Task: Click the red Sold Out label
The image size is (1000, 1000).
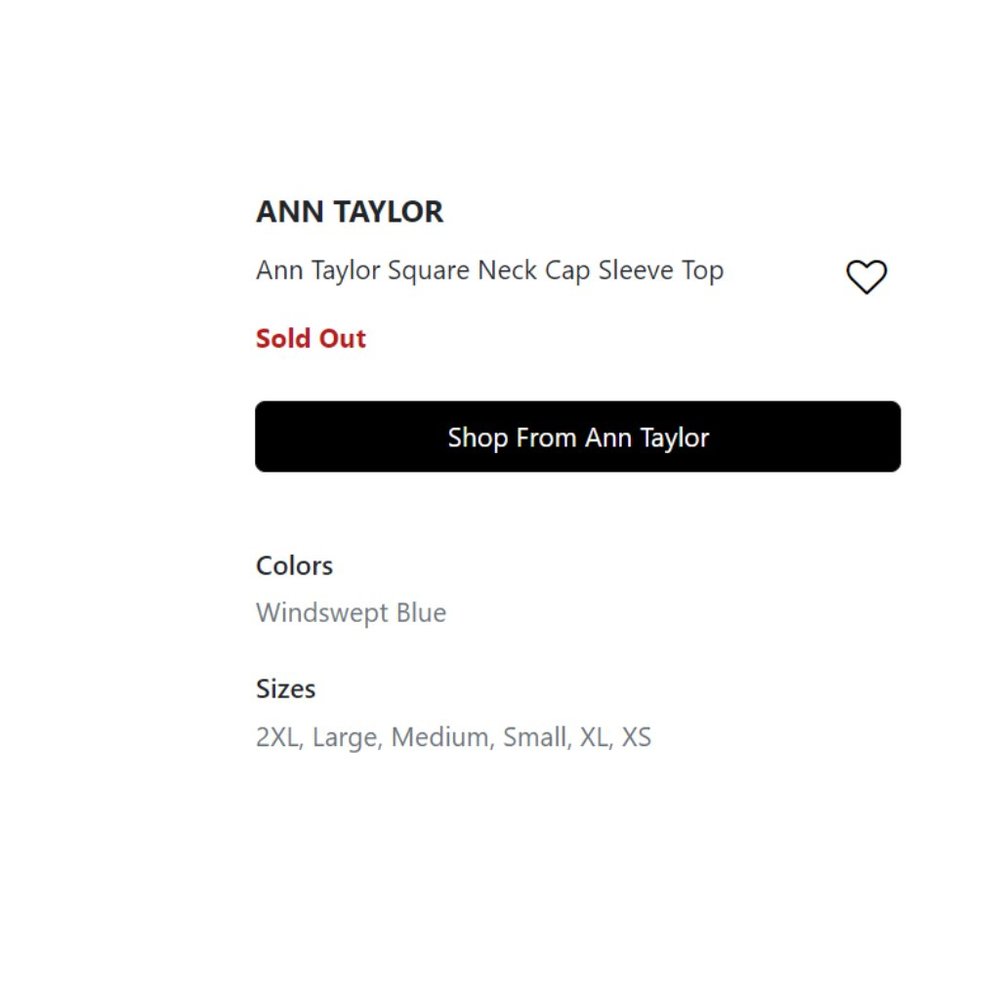Action: click(311, 339)
